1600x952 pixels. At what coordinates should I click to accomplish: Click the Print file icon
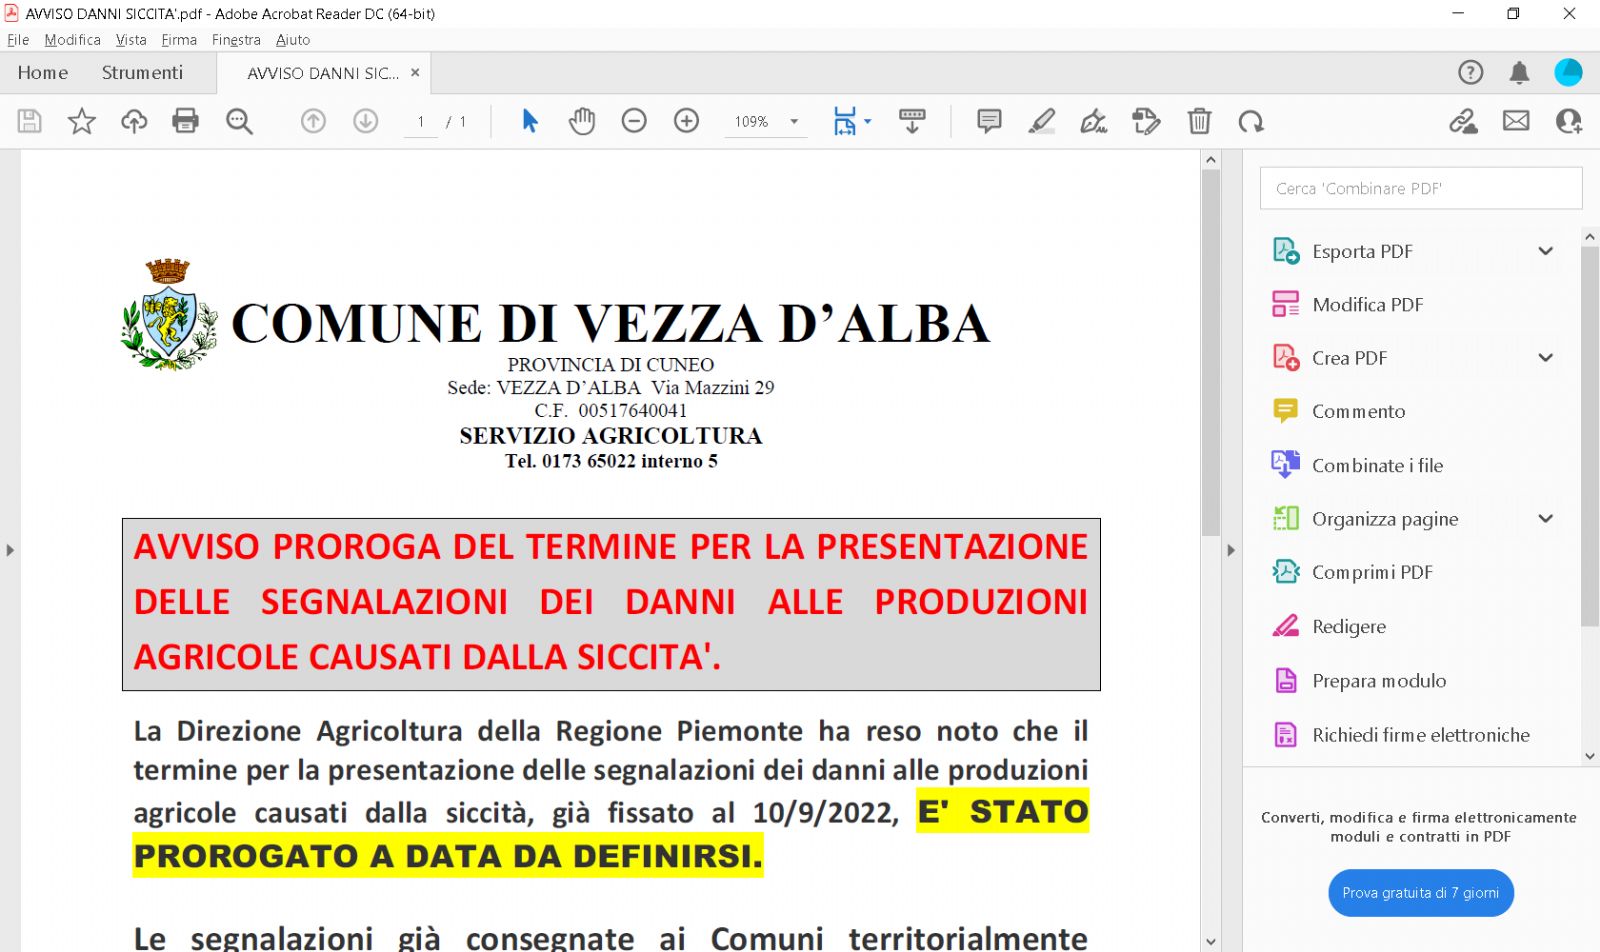click(185, 121)
